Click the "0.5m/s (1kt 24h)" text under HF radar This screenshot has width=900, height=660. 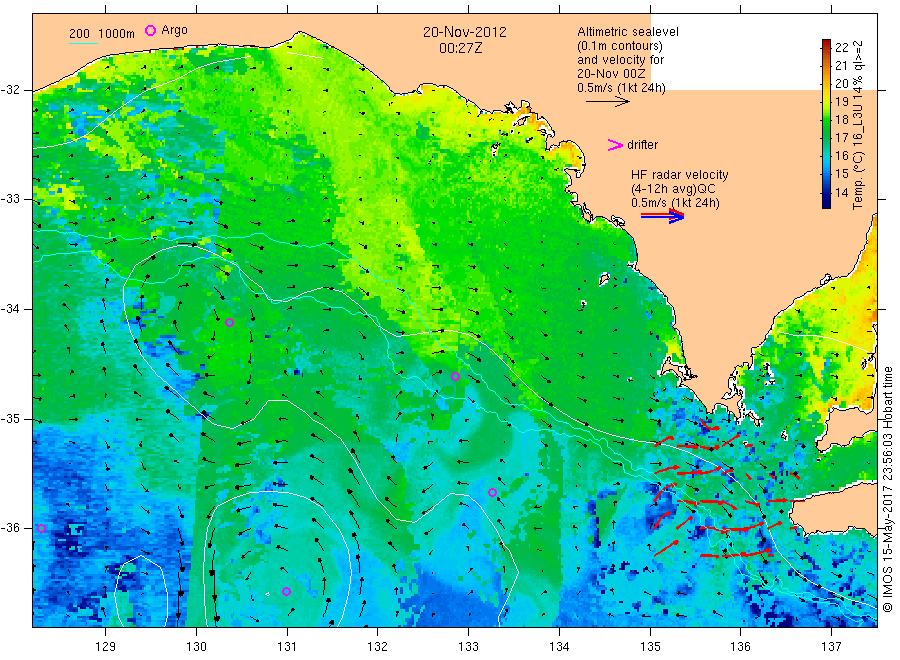pyautogui.click(x=675, y=203)
